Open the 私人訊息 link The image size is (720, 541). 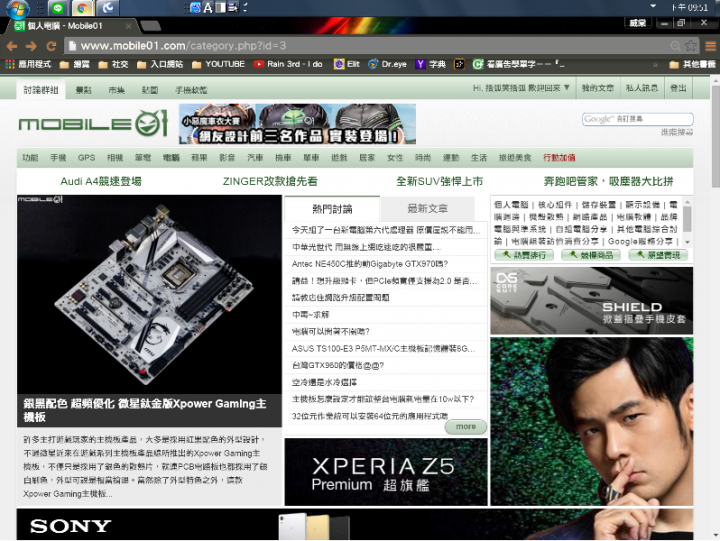pyautogui.click(x=642, y=88)
